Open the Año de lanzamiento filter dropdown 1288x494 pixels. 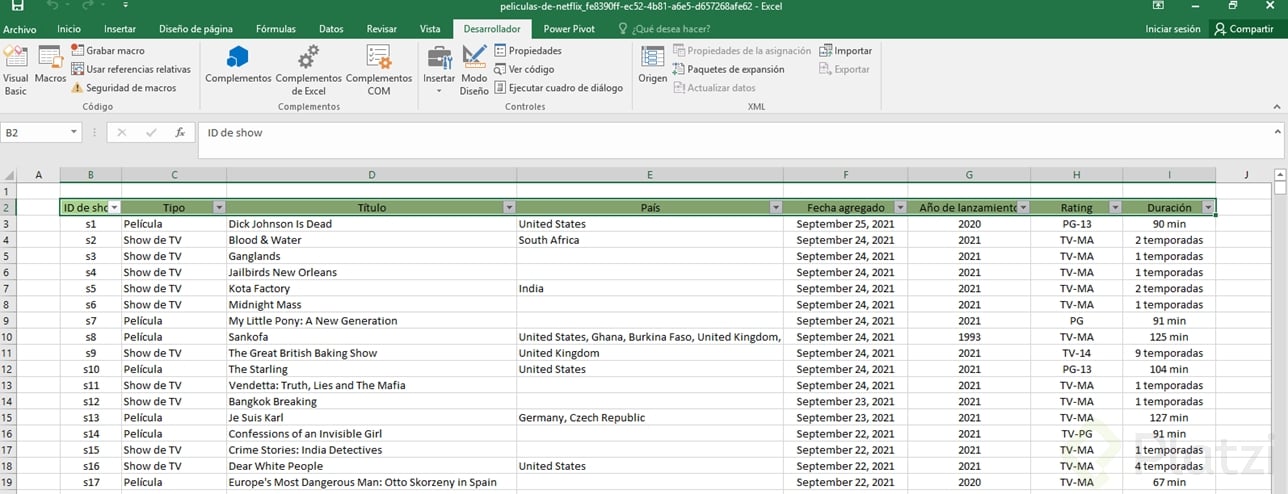click(1023, 208)
